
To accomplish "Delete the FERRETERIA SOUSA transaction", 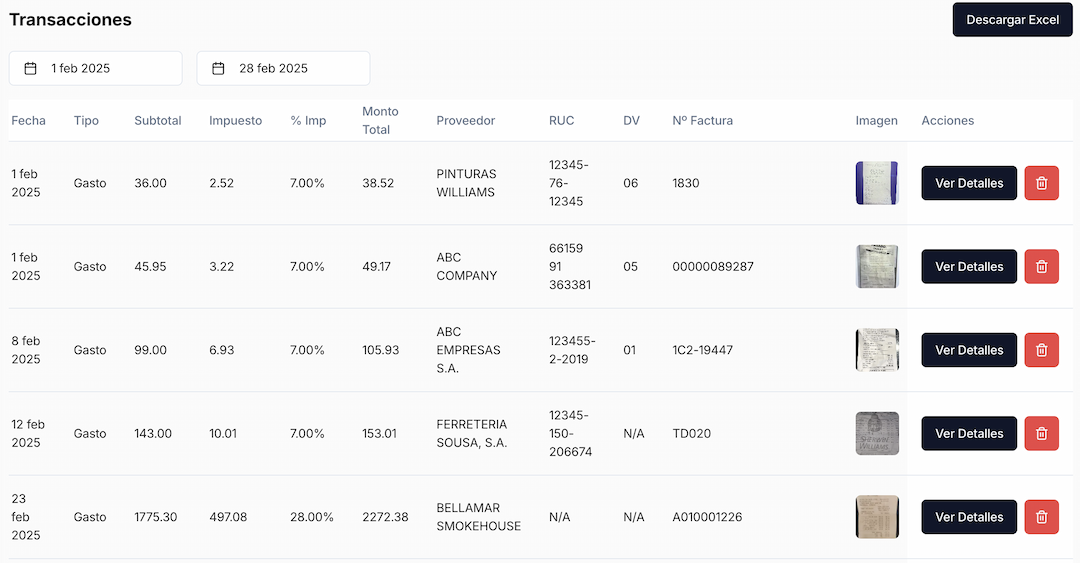I will click(1041, 433).
